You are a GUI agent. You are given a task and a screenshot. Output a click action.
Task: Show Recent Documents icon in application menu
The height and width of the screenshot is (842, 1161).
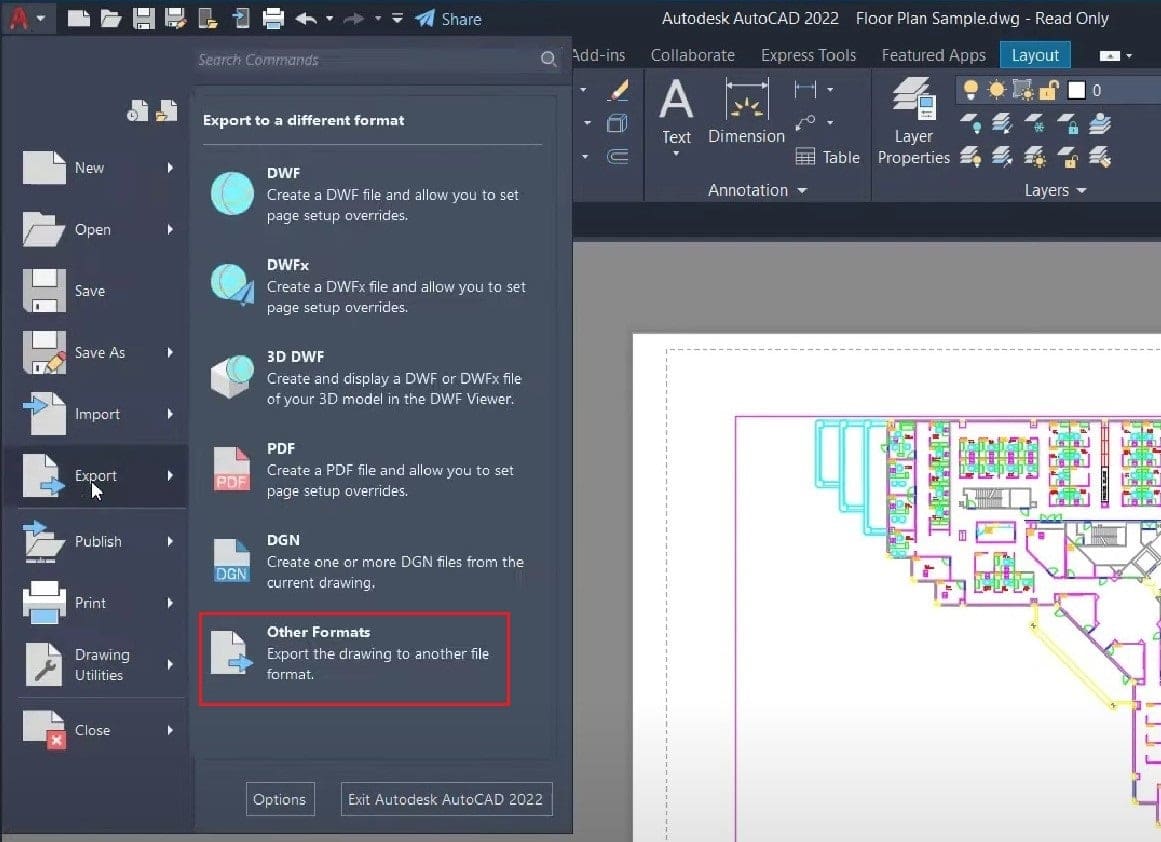(x=138, y=110)
